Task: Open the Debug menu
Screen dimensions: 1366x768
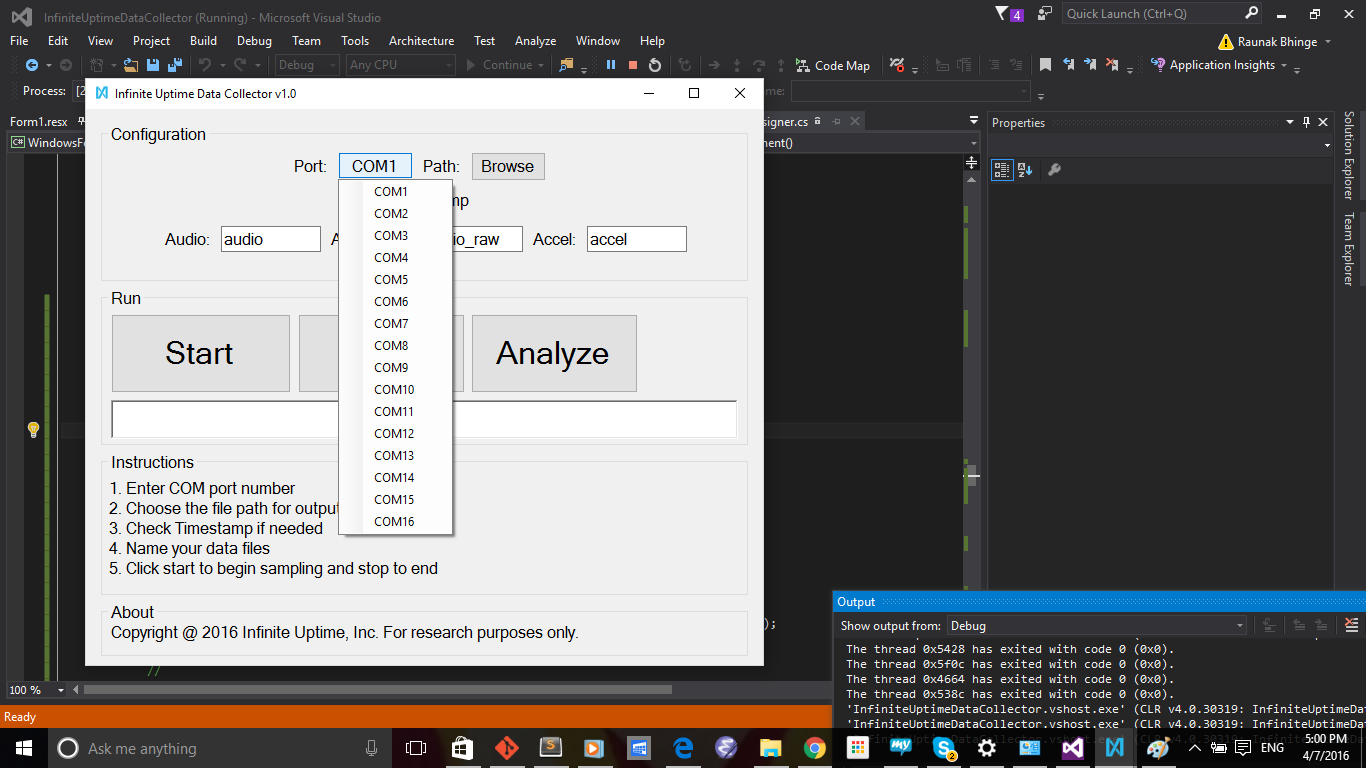Action: 254,41
